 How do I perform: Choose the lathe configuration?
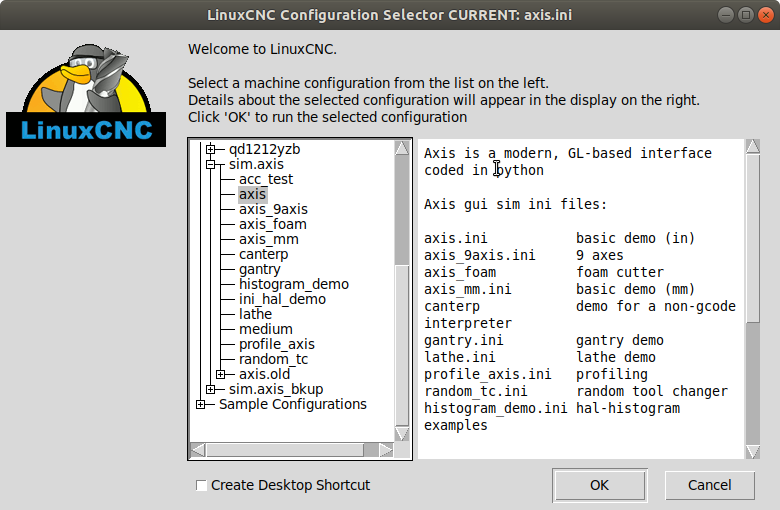point(255,314)
